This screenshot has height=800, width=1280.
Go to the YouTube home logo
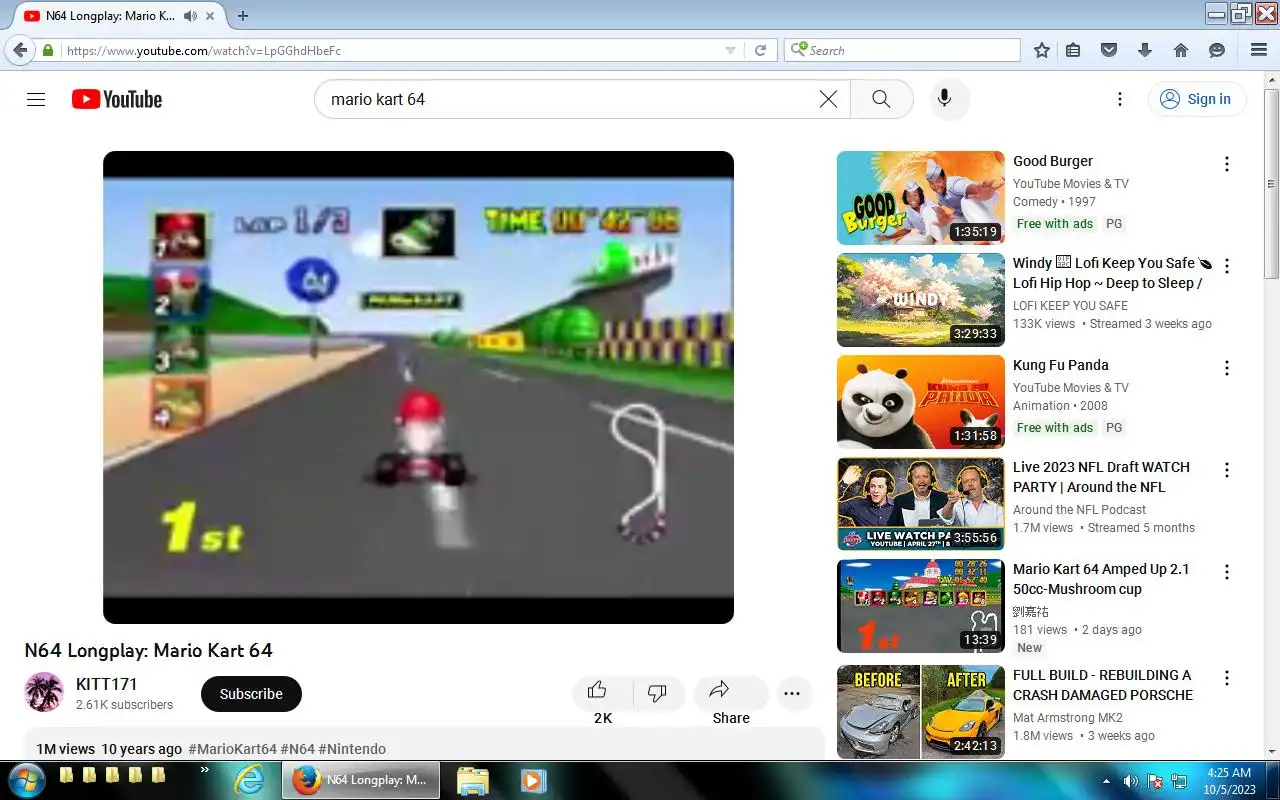click(x=117, y=99)
